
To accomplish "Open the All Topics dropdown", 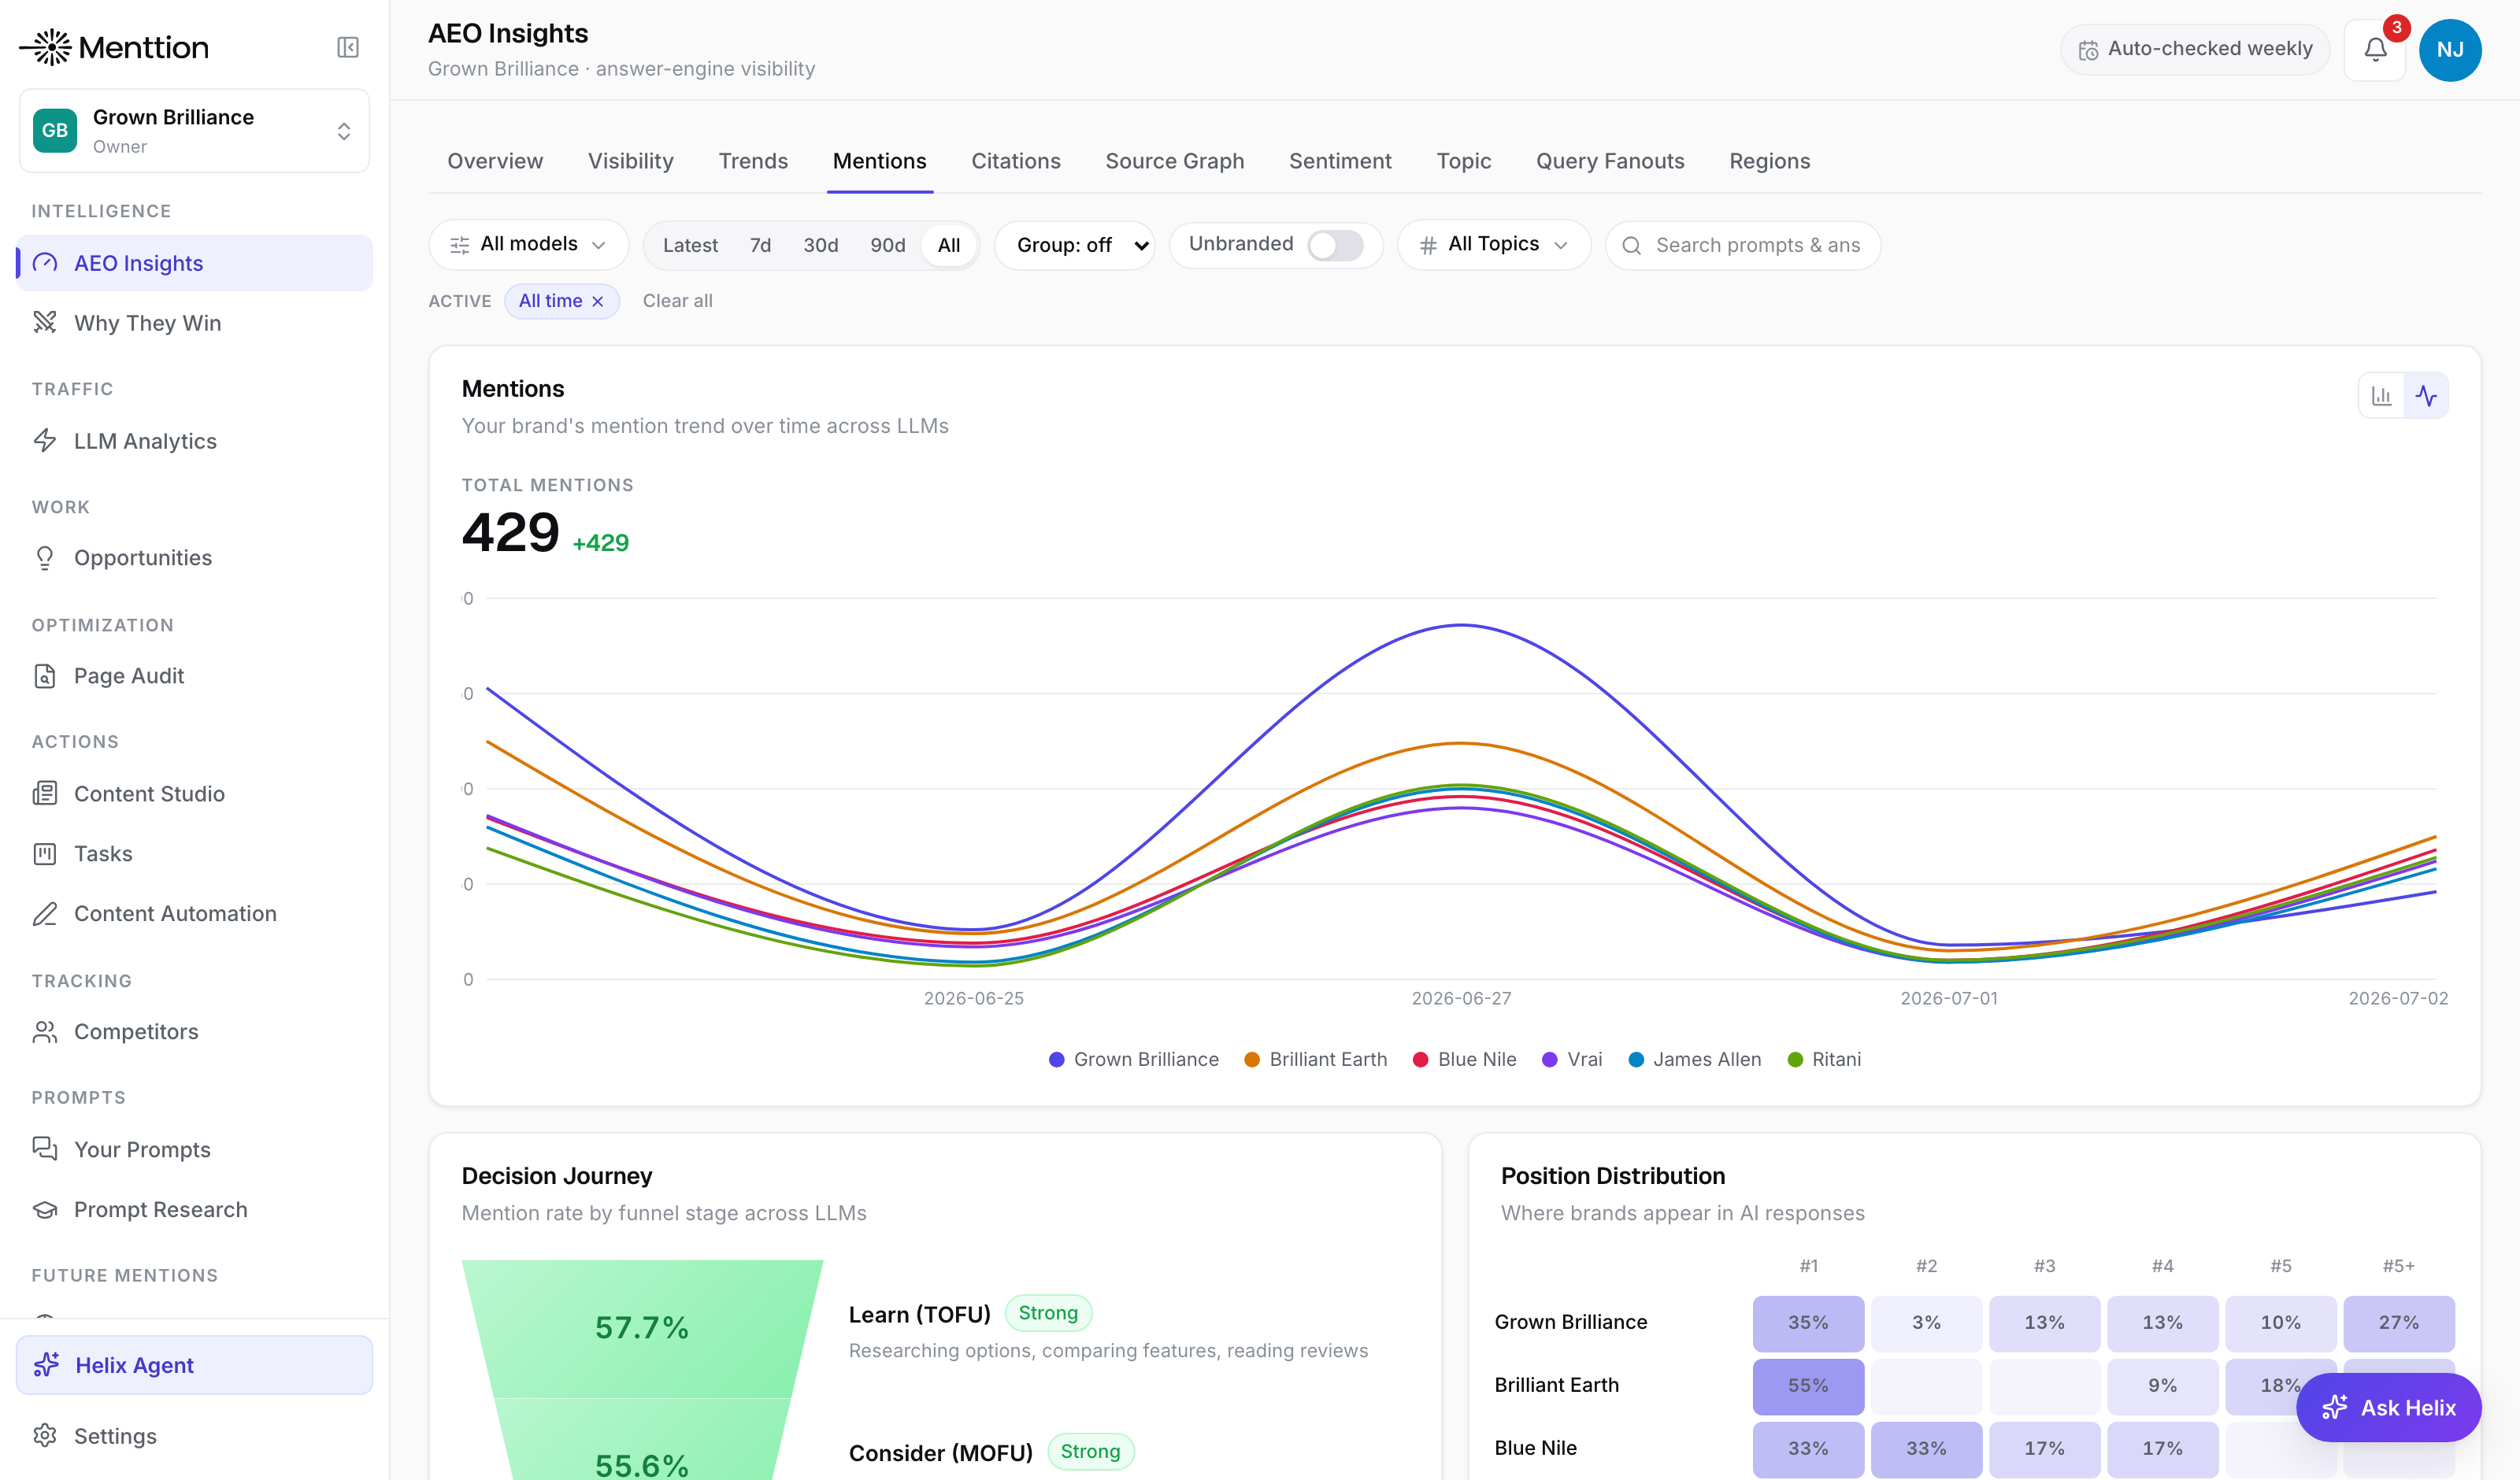I will click(1494, 245).
